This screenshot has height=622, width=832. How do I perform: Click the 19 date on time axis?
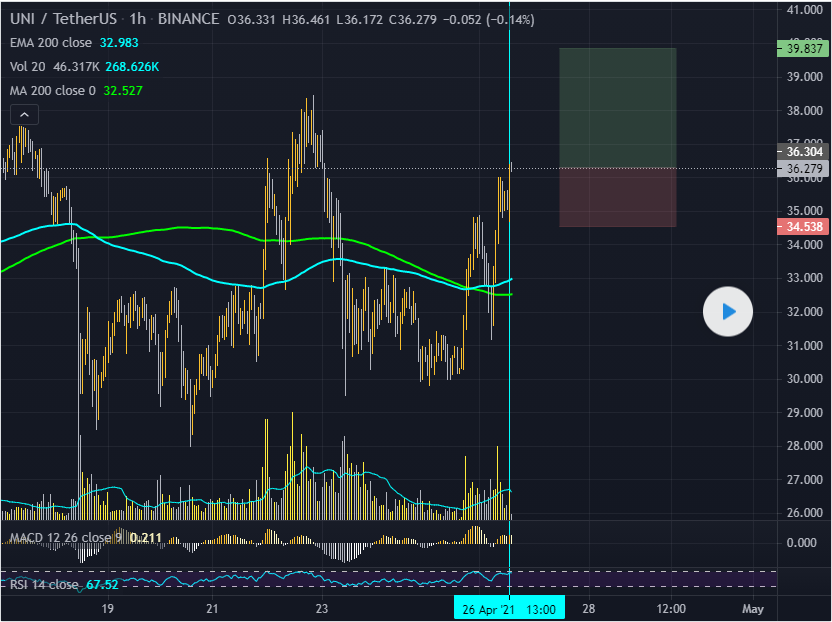coord(108,608)
